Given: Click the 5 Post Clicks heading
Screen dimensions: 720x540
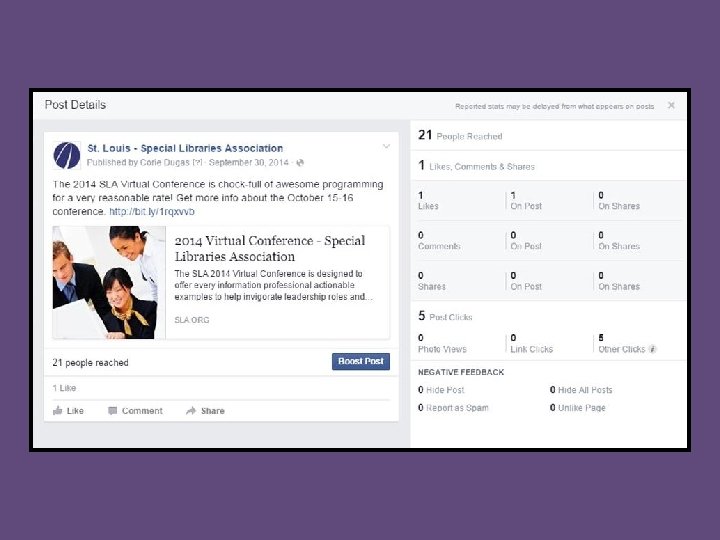Looking at the screenshot, I should tap(445, 316).
